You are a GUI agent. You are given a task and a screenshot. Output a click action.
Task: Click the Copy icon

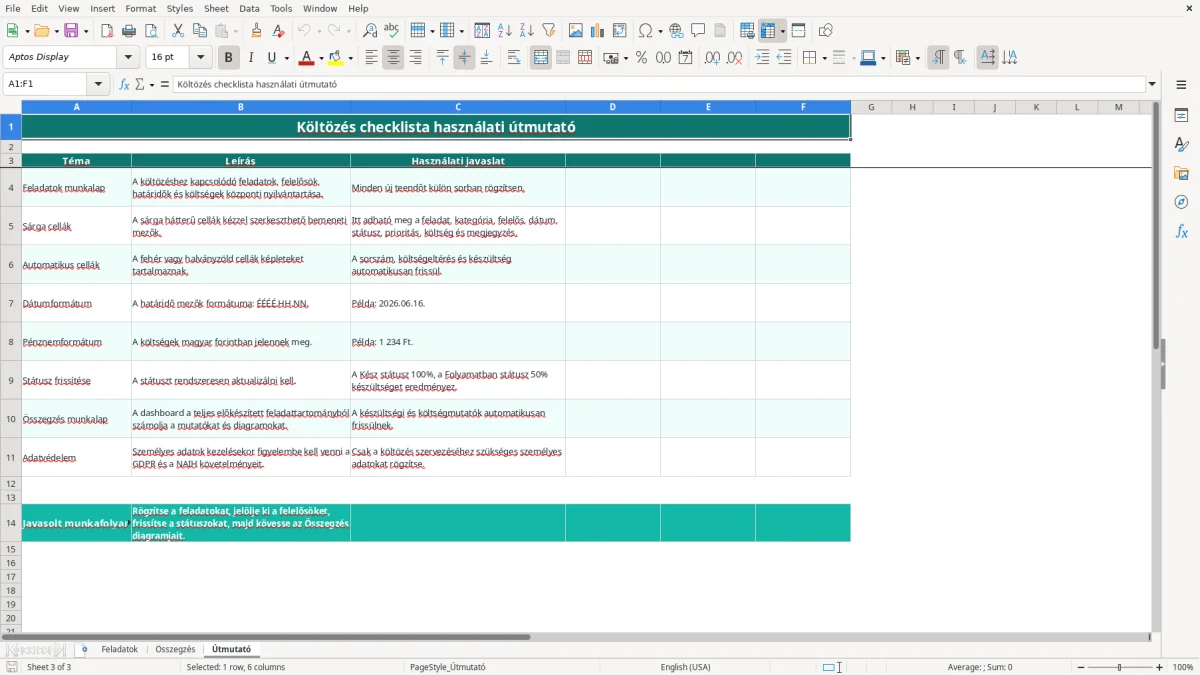point(199,31)
